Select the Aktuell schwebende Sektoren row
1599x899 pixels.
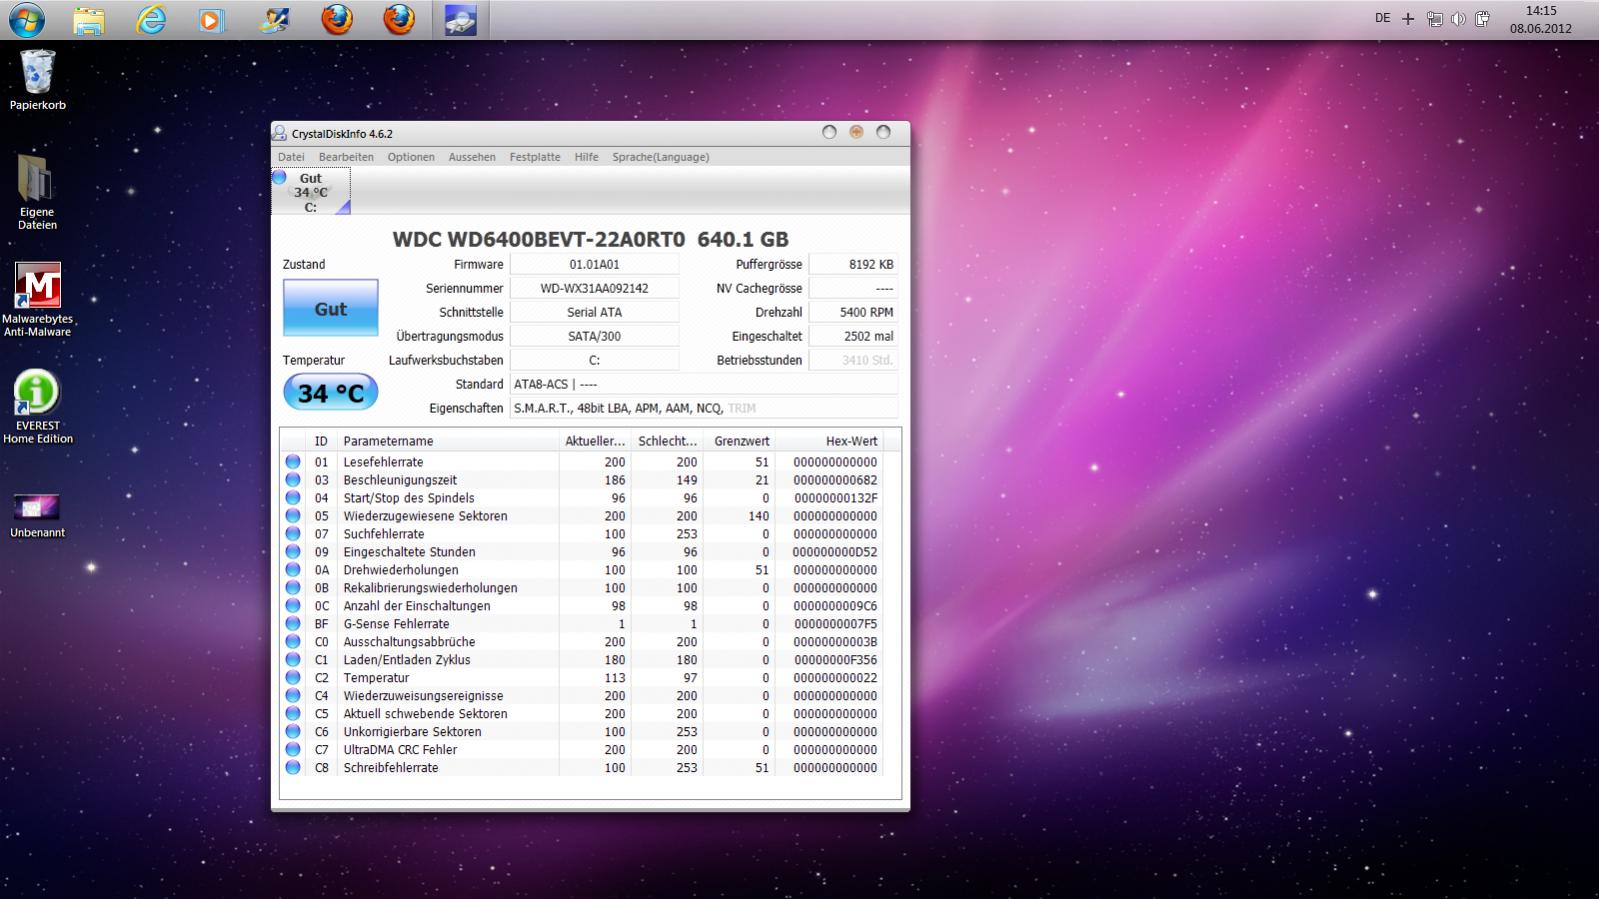point(583,714)
